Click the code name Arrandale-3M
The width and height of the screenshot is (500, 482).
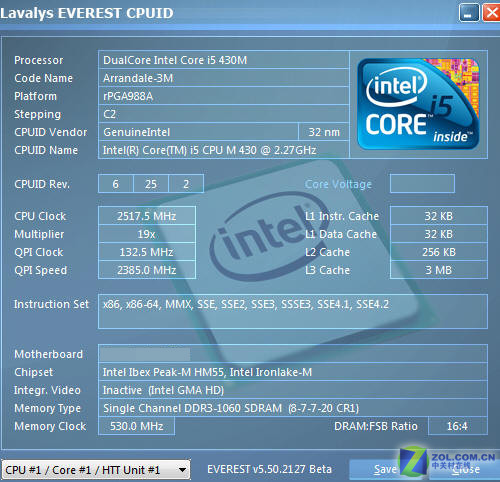coord(223,78)
